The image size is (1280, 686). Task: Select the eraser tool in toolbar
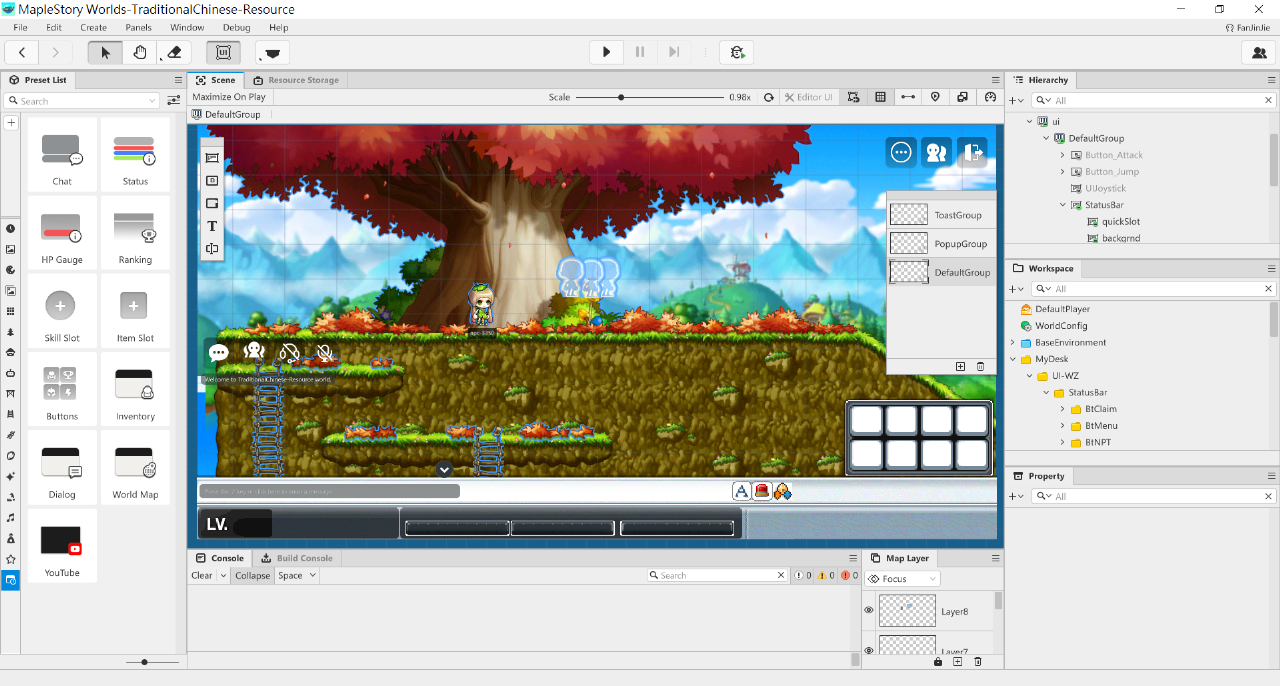[174, 52]
